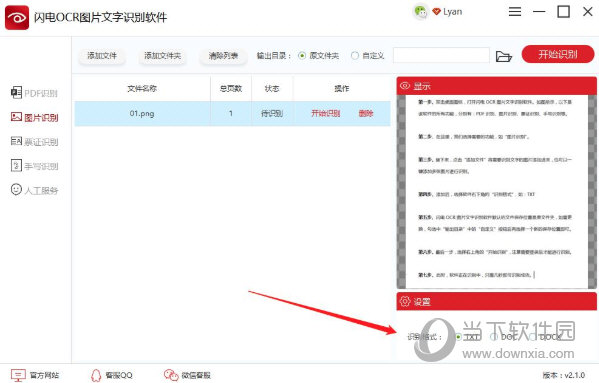Click the custom output path field

(441, 55)
